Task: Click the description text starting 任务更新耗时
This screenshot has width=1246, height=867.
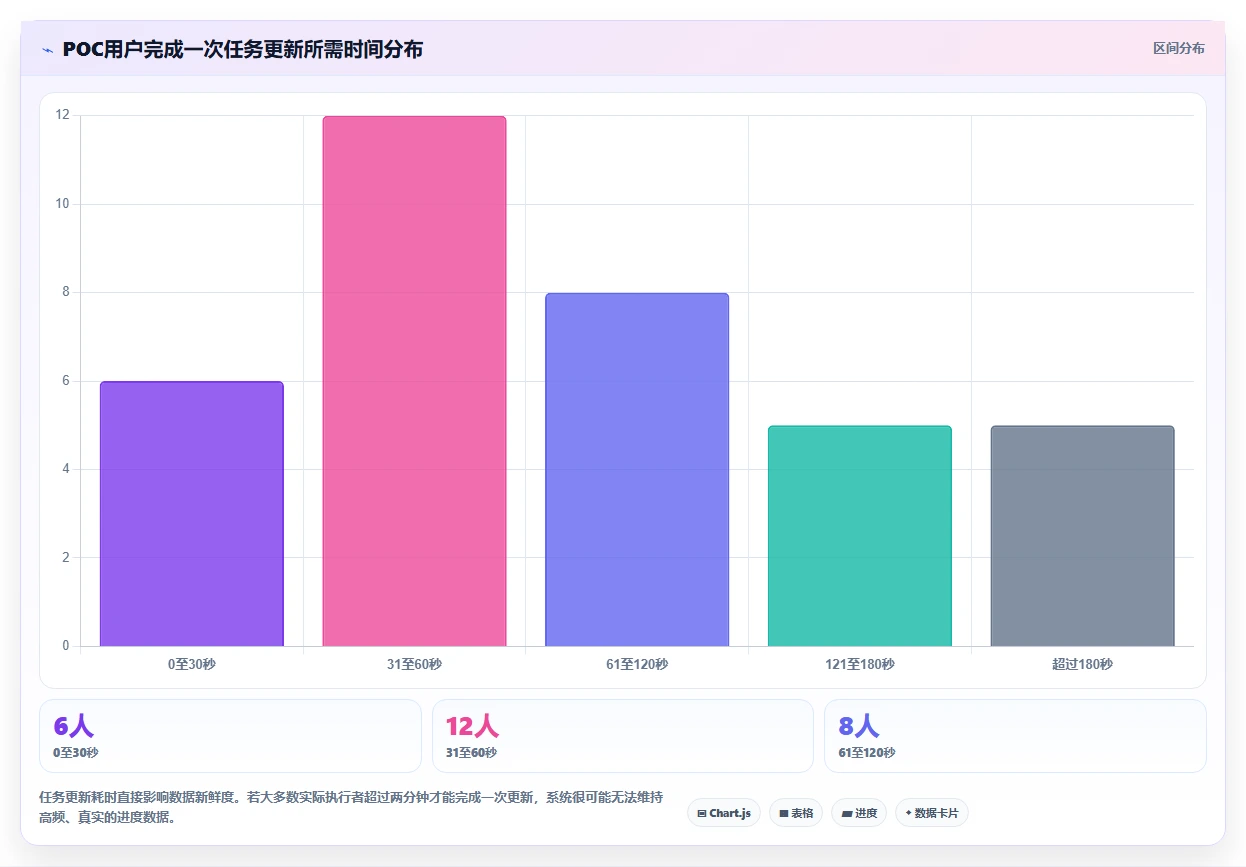Action: coord(350,807)
